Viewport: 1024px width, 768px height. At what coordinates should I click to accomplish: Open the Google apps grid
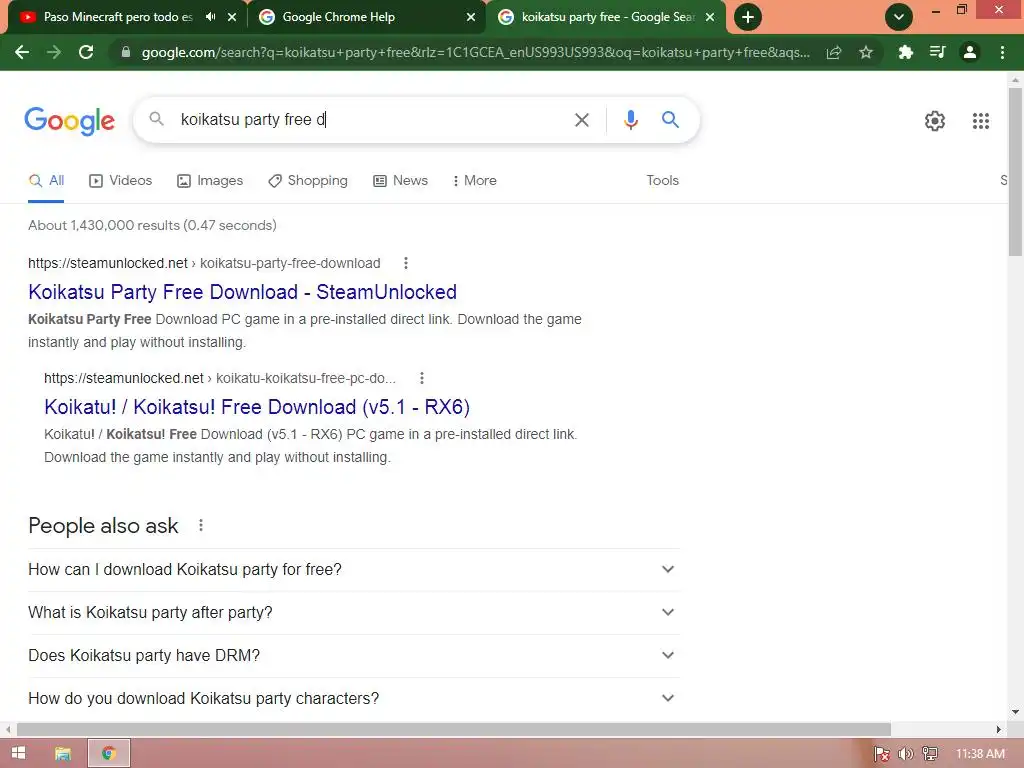click(980, 121)
